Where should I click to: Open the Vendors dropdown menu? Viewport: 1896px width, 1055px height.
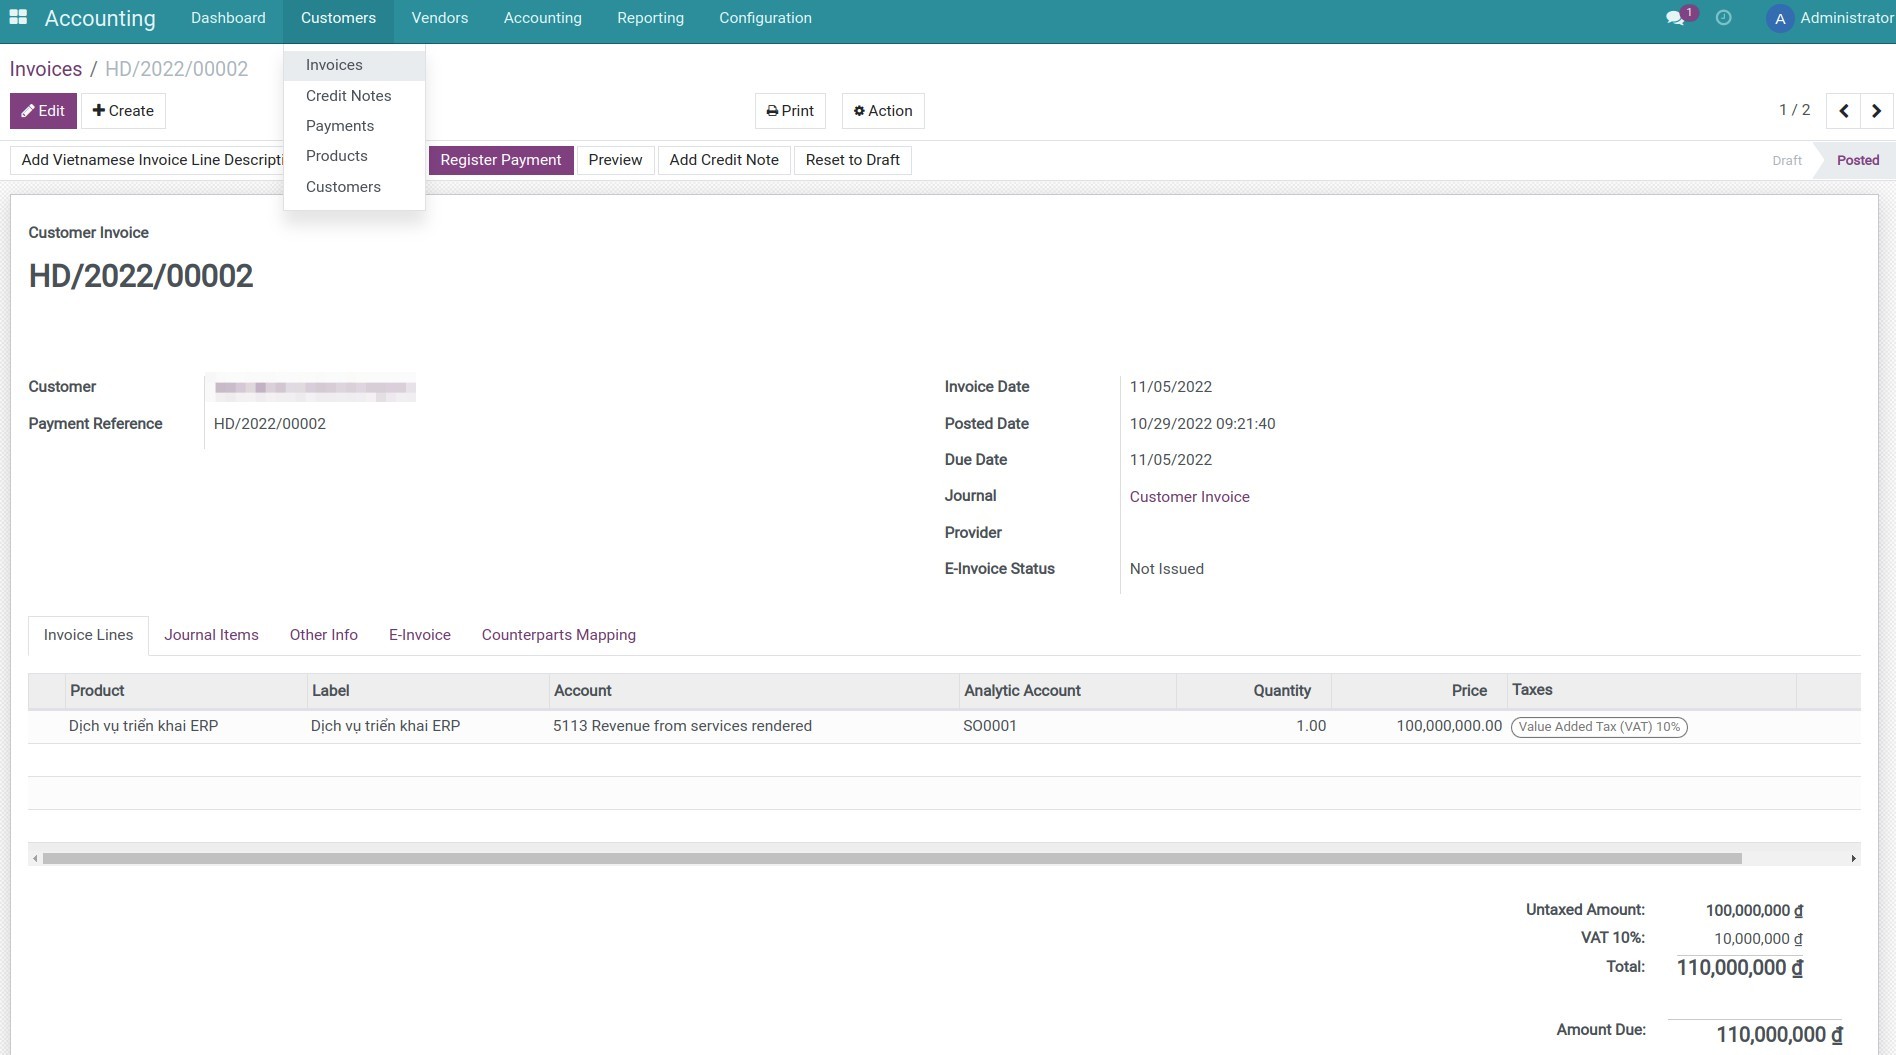point(439,17)
